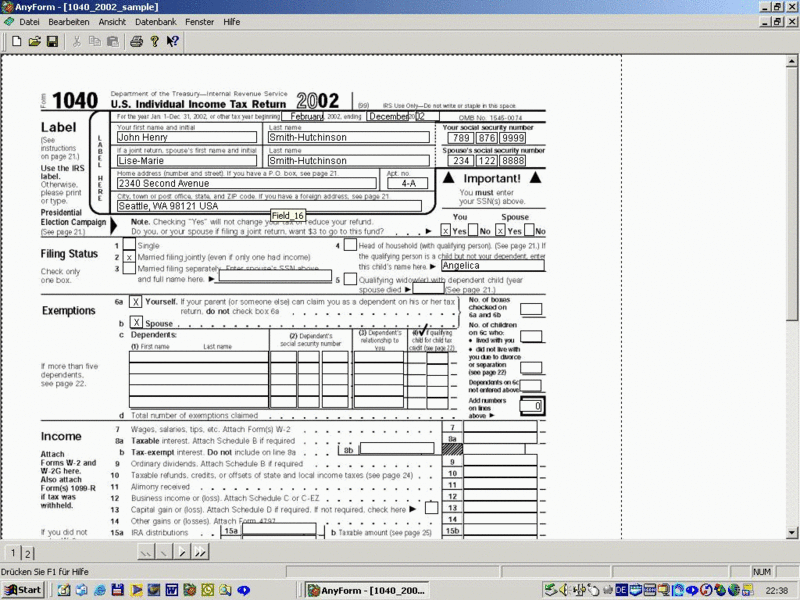
Task: Click the AnyForm taskbar button
Action: [367, 590]
